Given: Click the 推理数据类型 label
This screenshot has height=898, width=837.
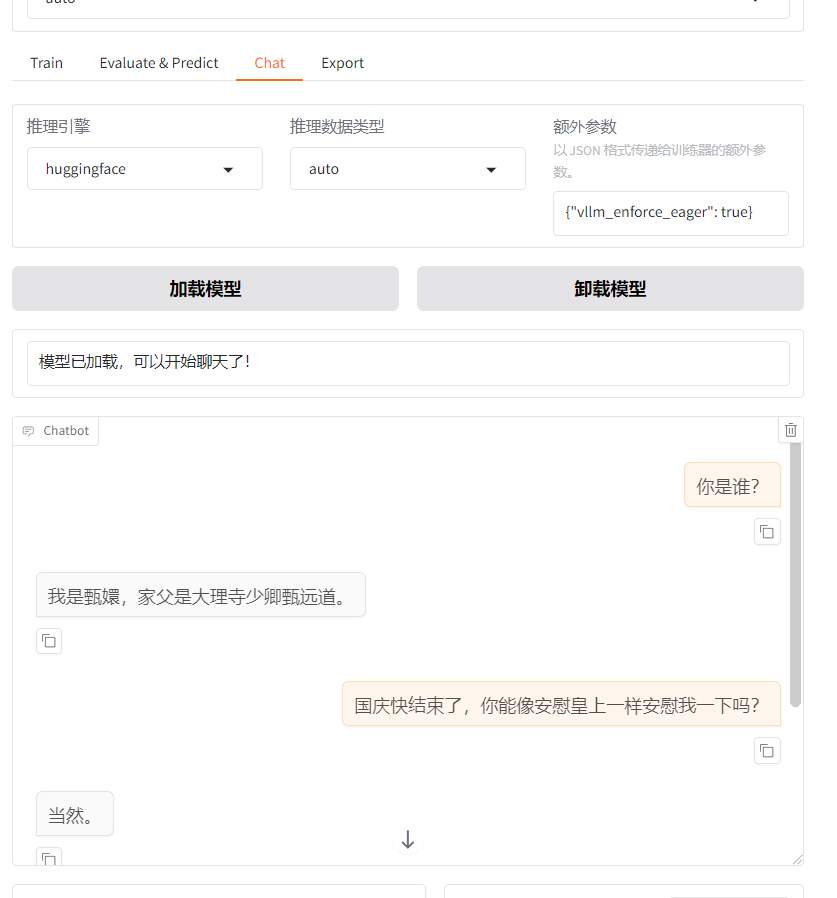Looking at the screenshot, I should pos(337,127).
